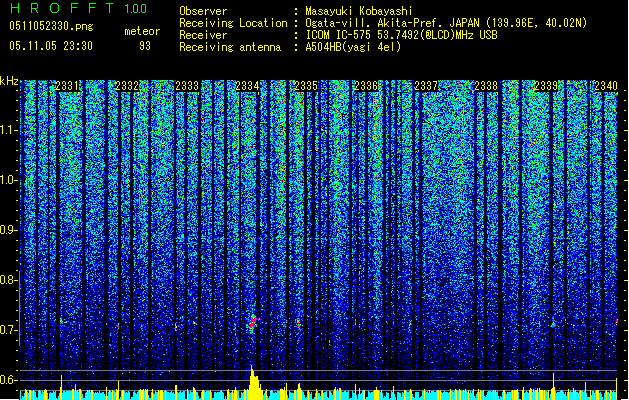Select the ICOM IC-575 receiver description
The width and height of the screenshot is (629, 400).
(x=402, y=35)
